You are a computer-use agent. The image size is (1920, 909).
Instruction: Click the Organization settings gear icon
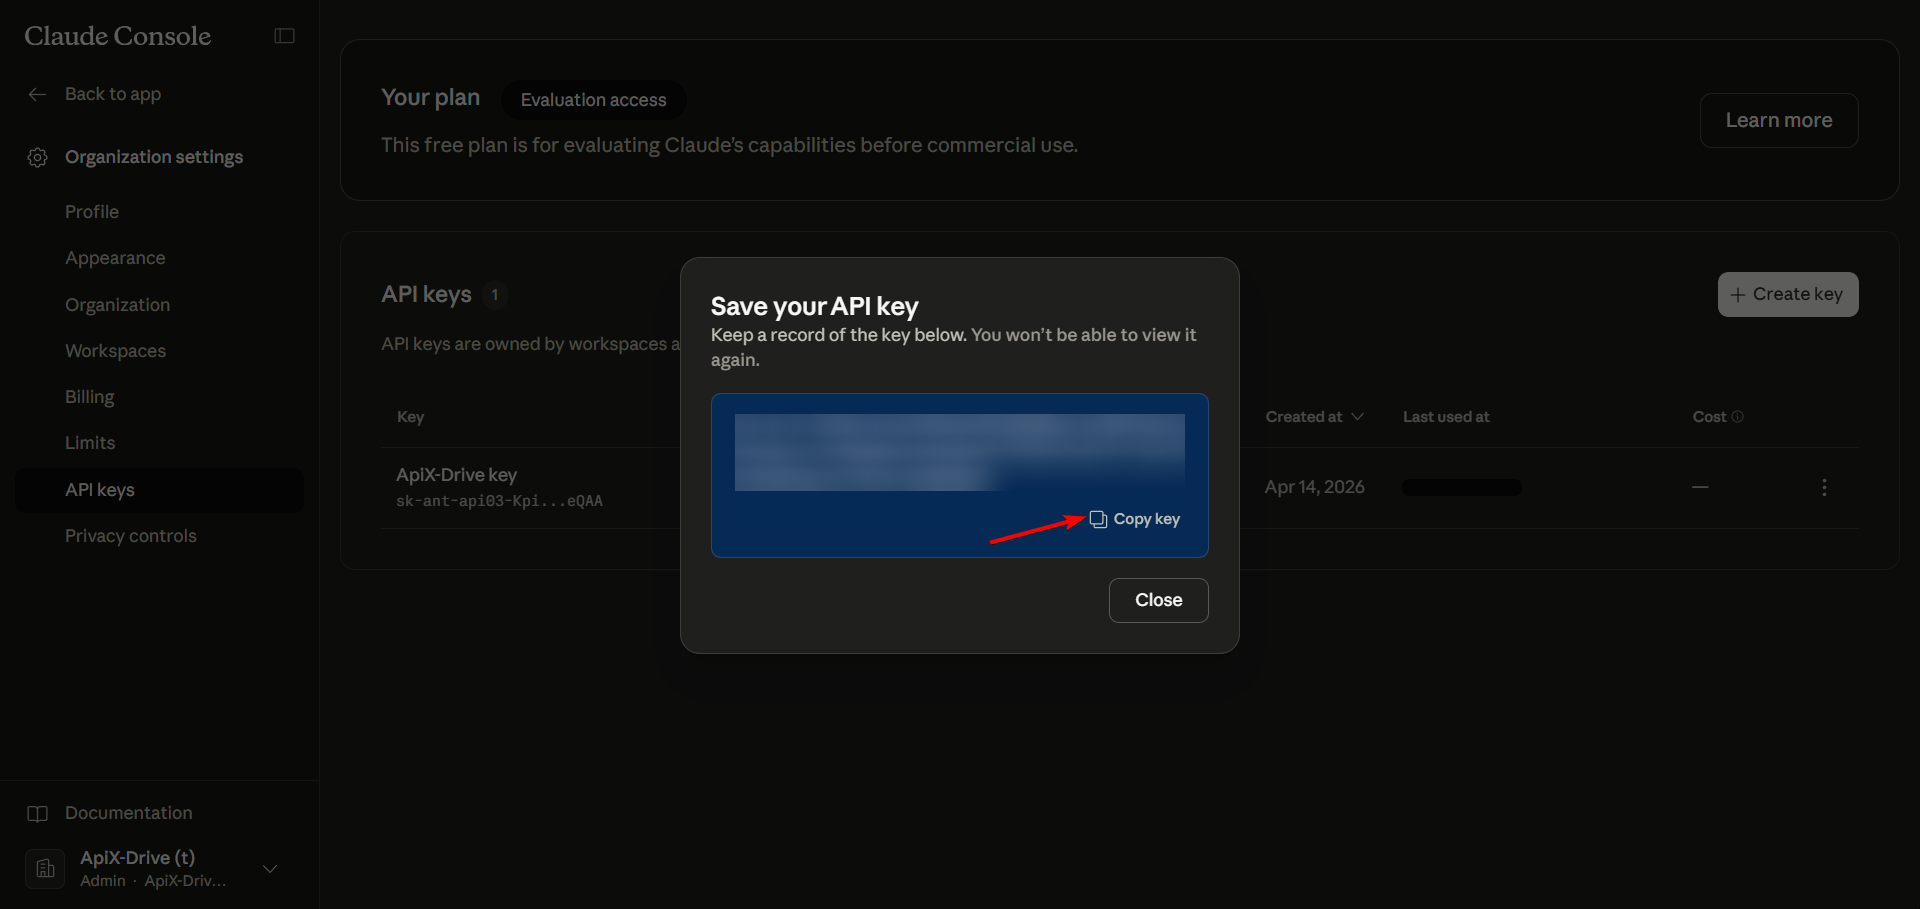click(38, 157)
